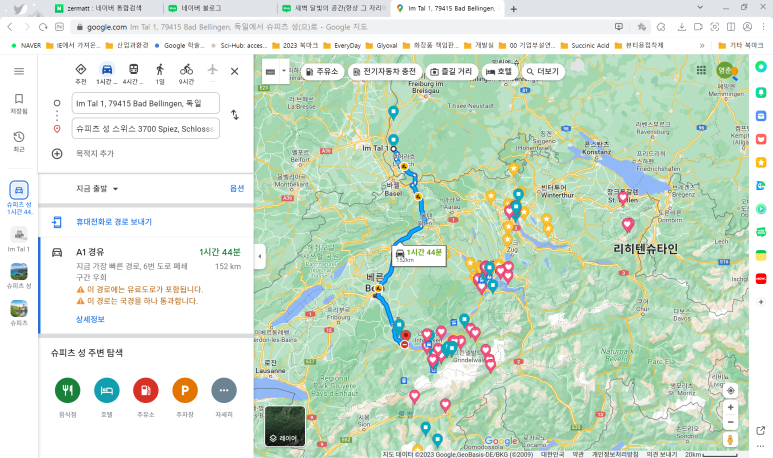Screen dimensions: 773x458
Task: Go back to the previous page
Action: (10, 27)
